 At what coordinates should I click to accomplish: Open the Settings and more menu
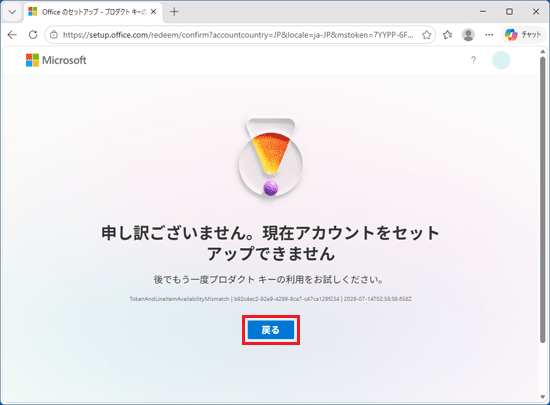[x=489, y=35]
